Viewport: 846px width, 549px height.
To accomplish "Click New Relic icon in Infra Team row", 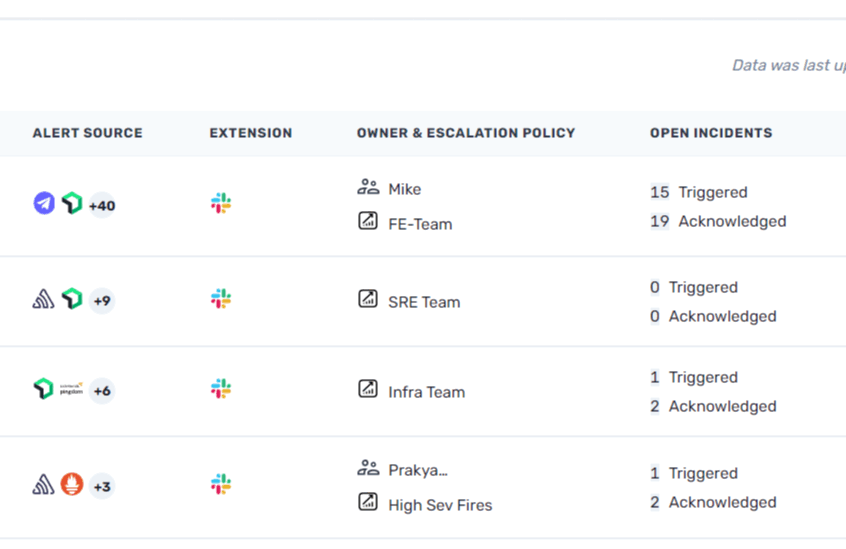I will coord(44,389).
